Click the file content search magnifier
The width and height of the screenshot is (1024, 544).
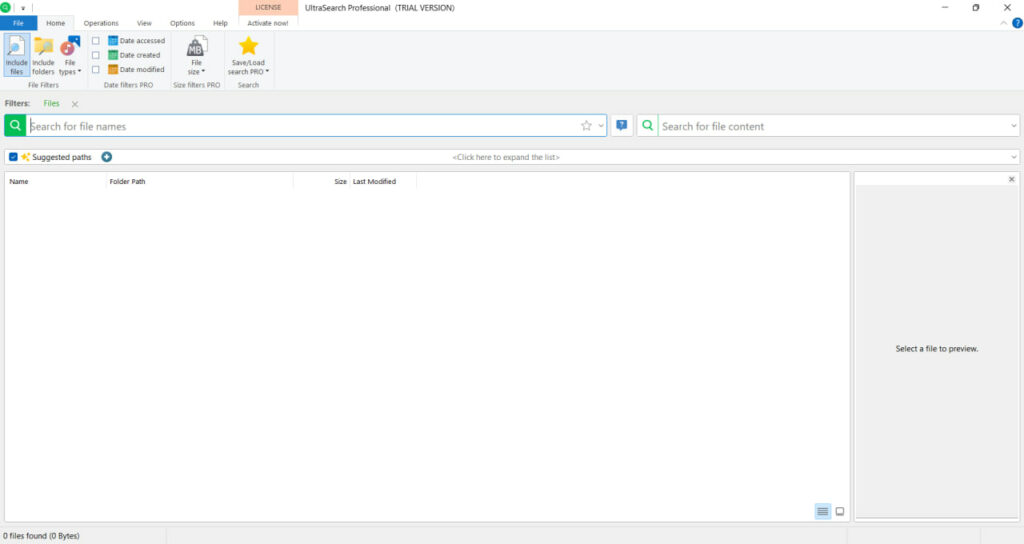click(x=647, y=125)
